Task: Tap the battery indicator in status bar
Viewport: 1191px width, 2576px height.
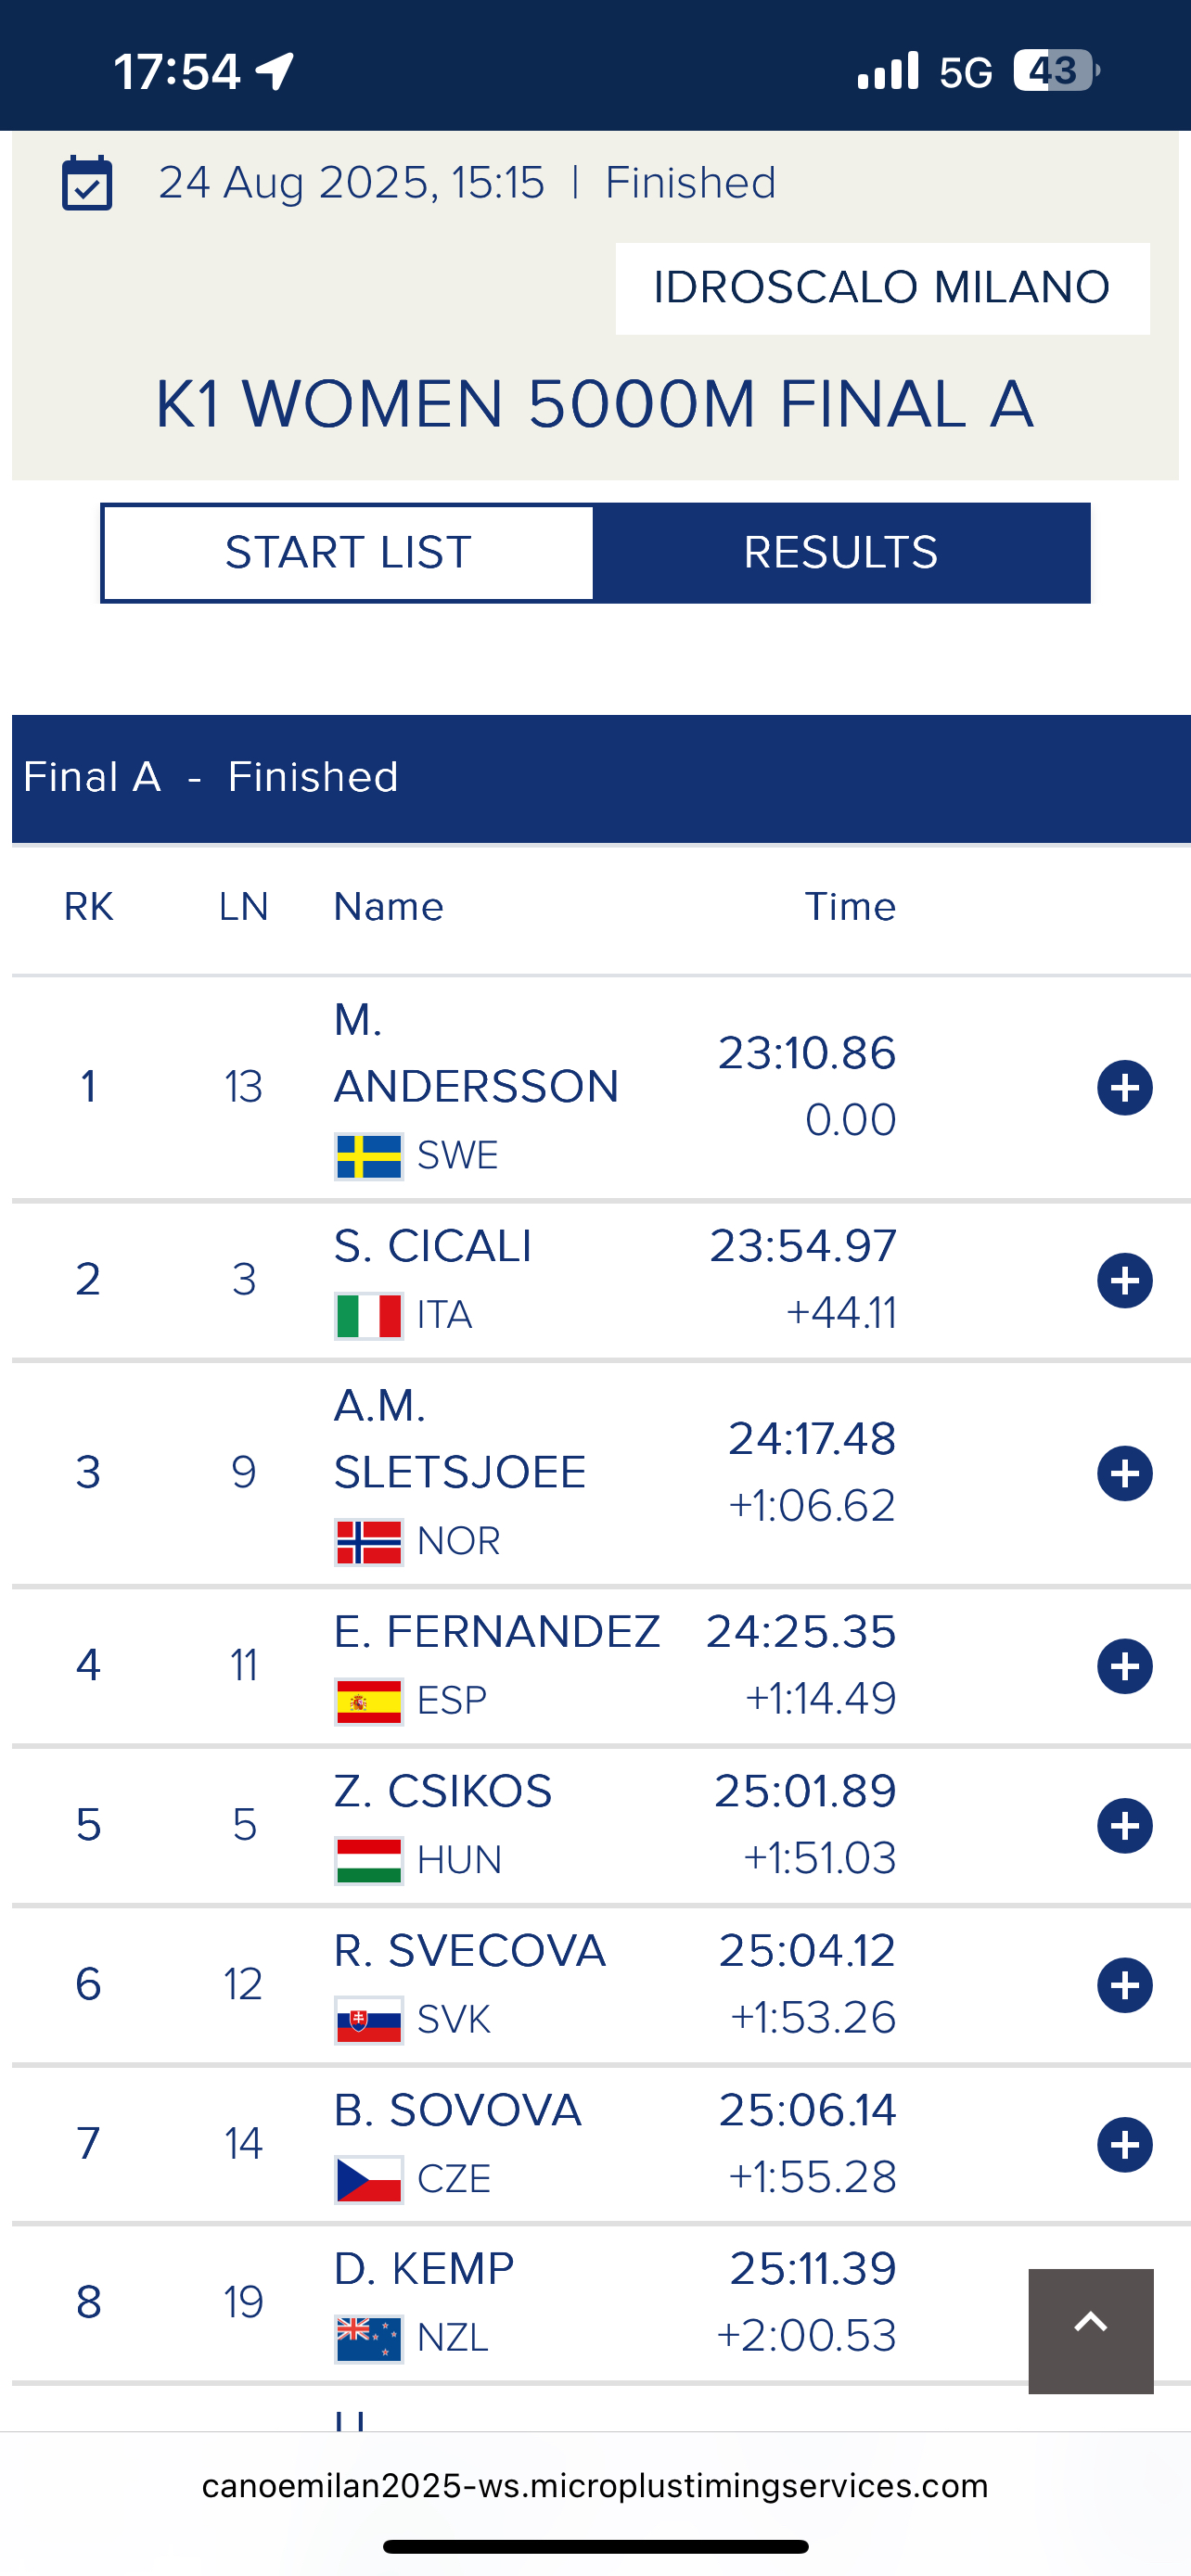Action: 1056,71
